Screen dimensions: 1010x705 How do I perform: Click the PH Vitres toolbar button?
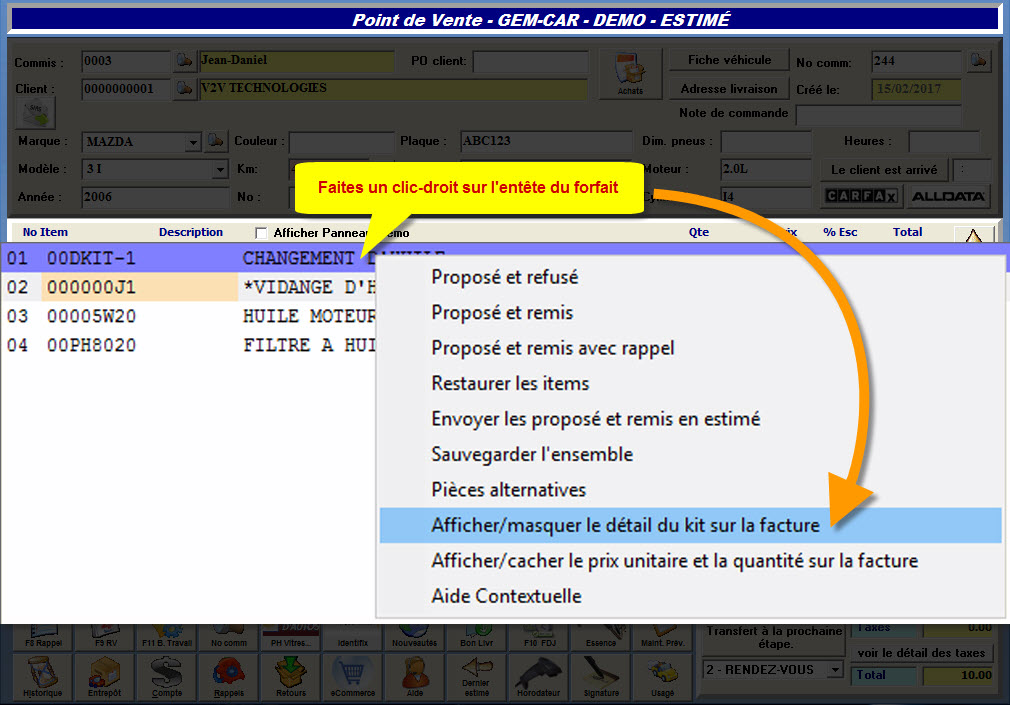(x=291, y=637)
